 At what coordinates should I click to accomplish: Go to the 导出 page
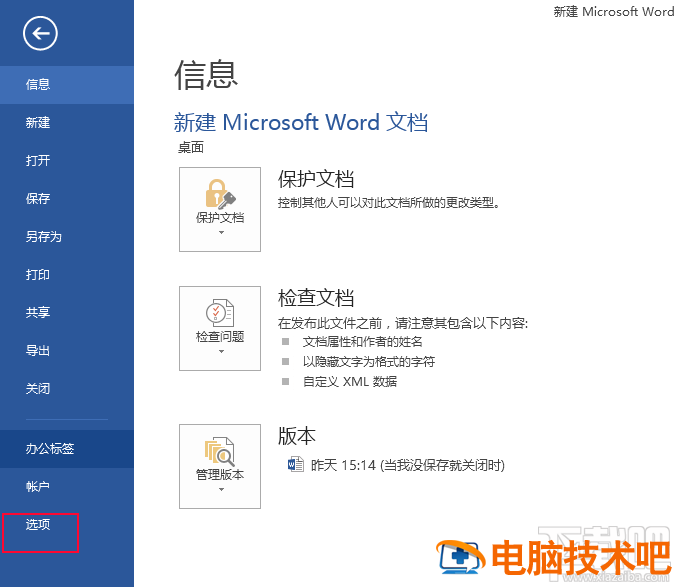67,351
